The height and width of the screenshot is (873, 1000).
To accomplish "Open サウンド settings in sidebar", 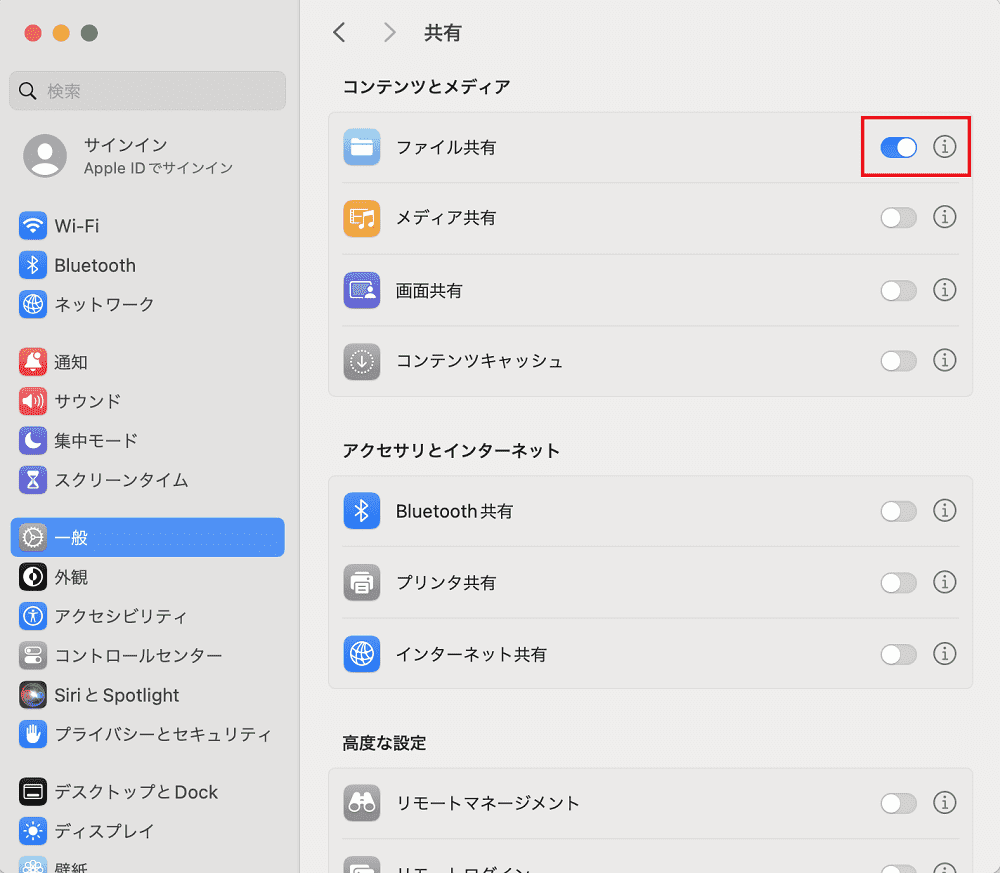I will tap(147, 401).
